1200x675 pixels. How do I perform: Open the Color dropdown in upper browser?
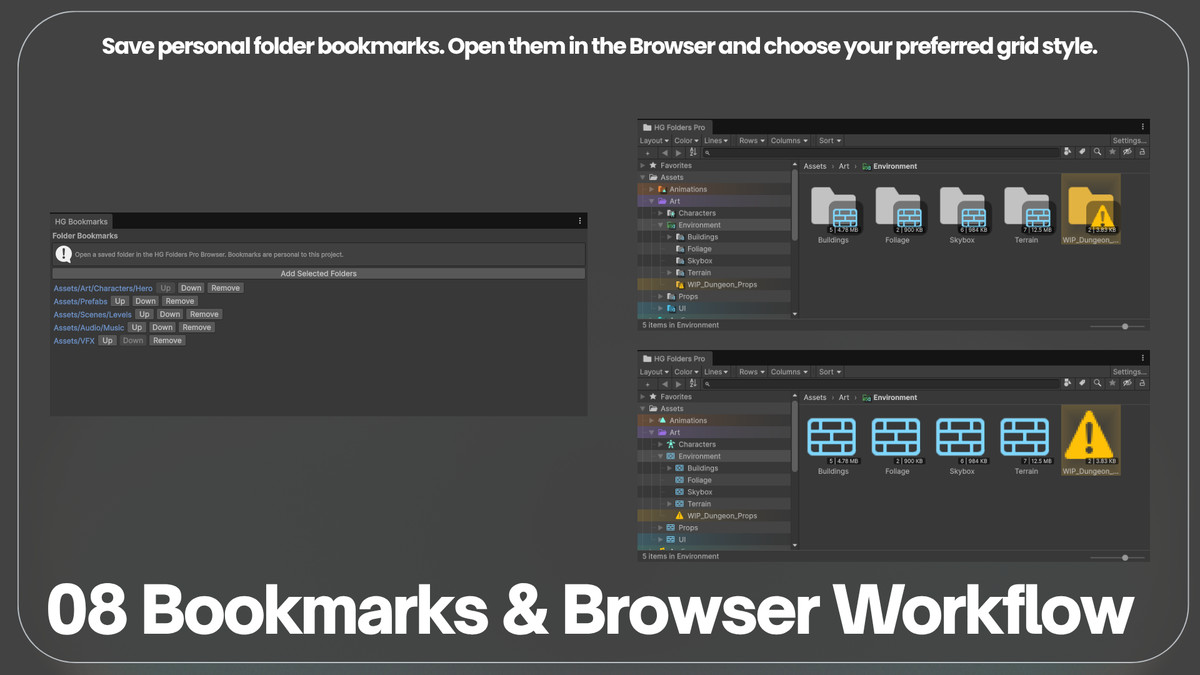(686, 141)
